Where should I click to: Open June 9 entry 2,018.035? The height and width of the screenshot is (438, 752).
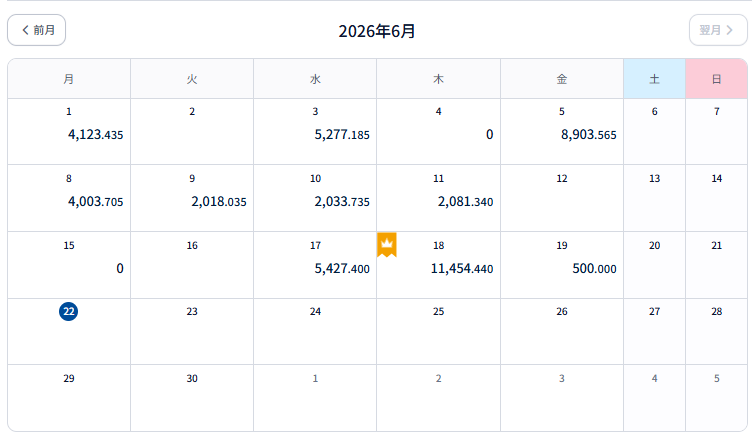click(192, 198)
